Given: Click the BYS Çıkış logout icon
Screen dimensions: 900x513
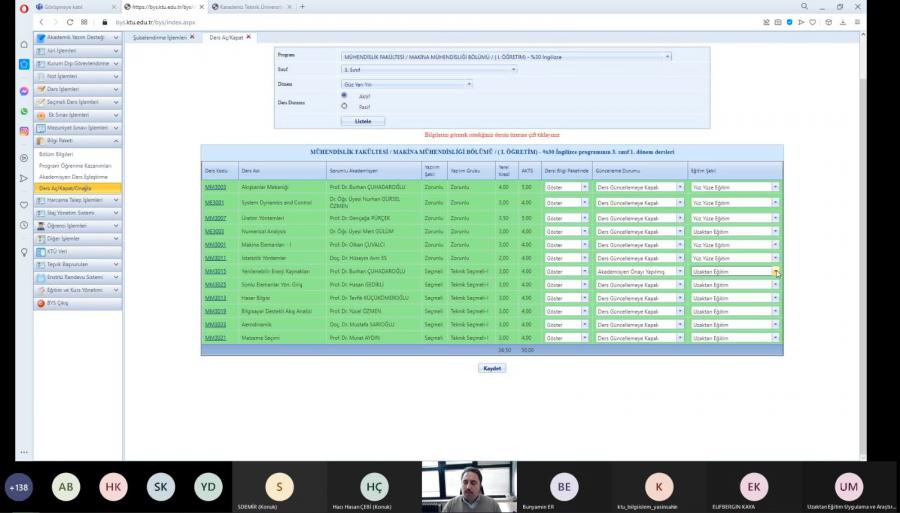Looking at the screenshot, I should (41, 303).
